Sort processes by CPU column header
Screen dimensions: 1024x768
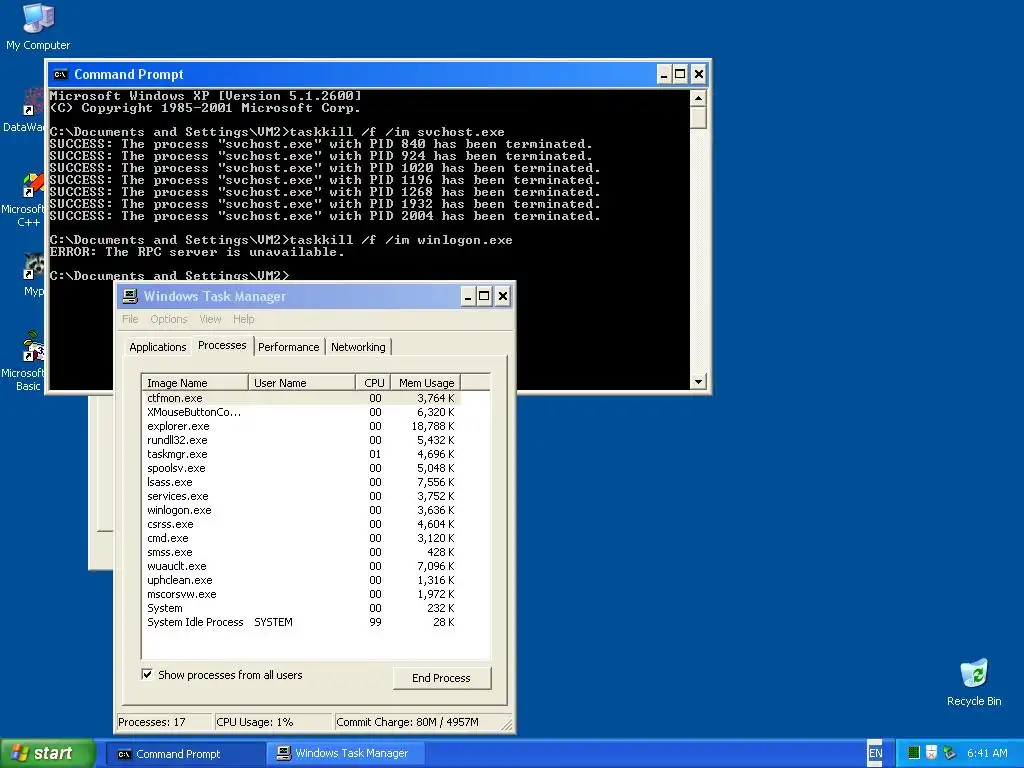click(x=374, y=383)
